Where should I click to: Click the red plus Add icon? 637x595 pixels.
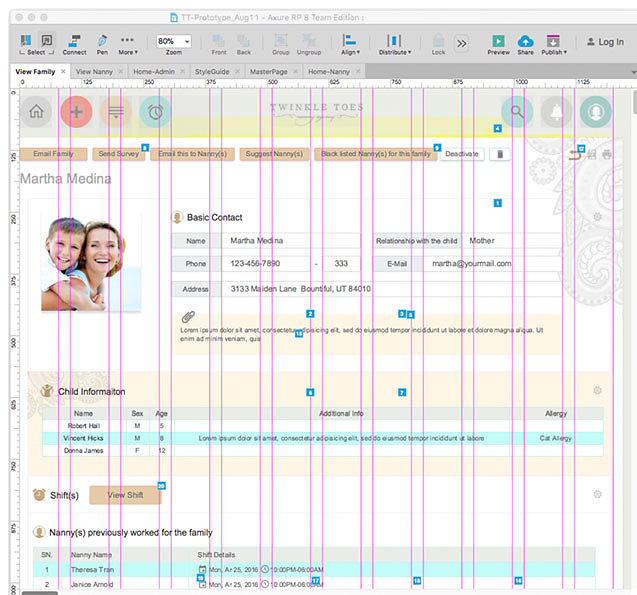tap(76, 112)
